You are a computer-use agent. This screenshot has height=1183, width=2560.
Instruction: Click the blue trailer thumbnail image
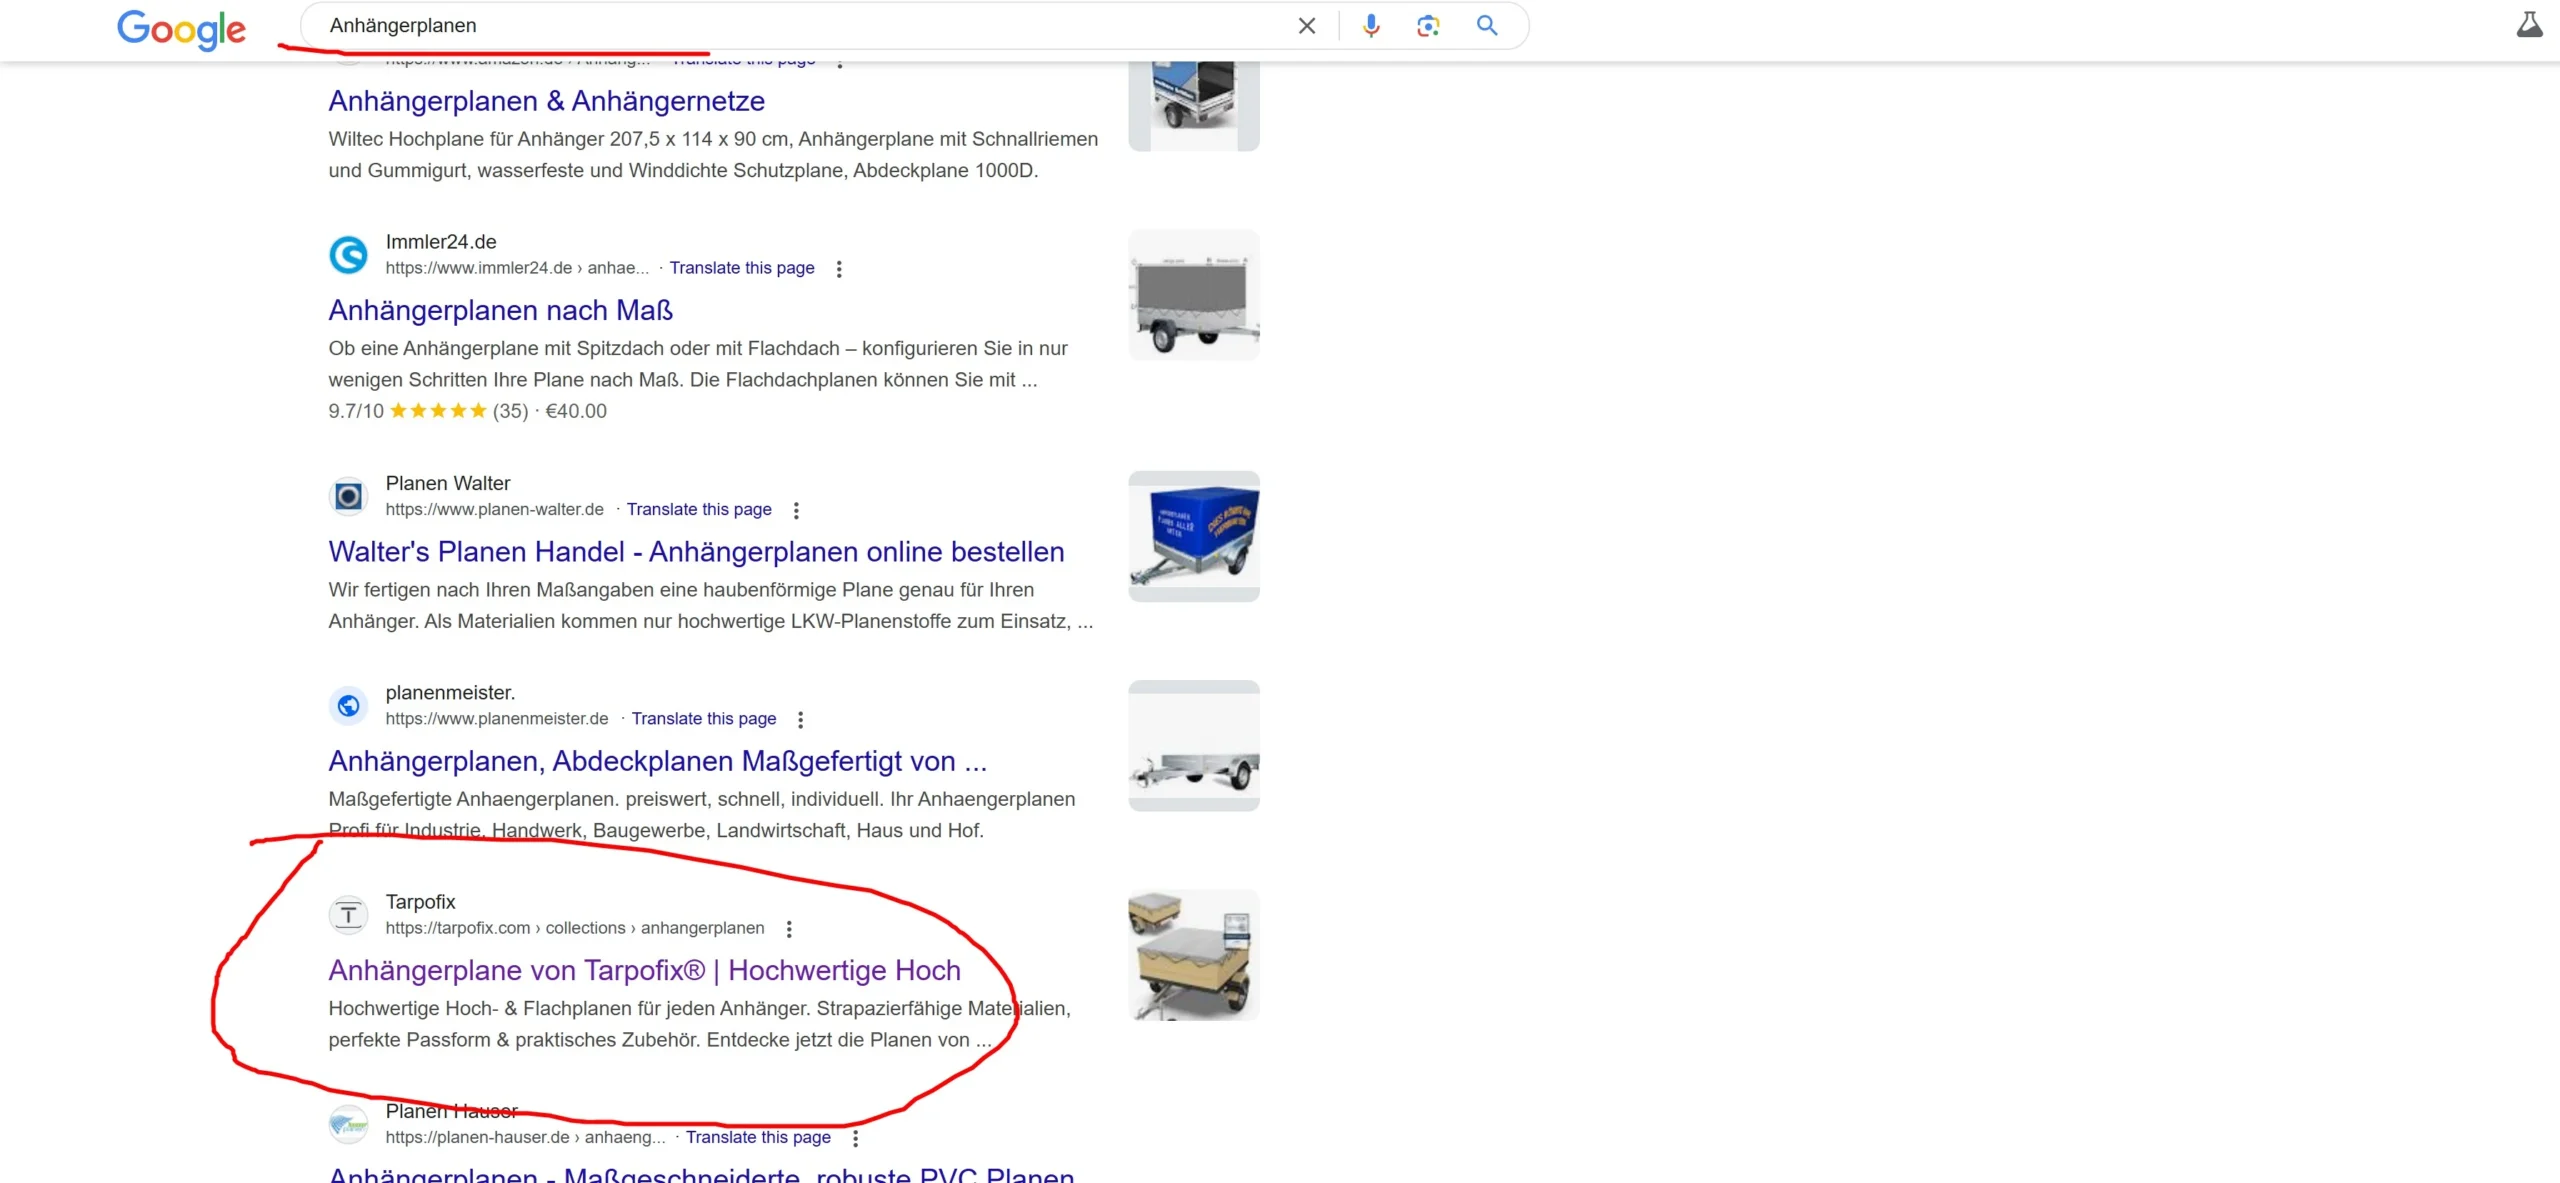pyautogui.click(x=1194, y=537)
